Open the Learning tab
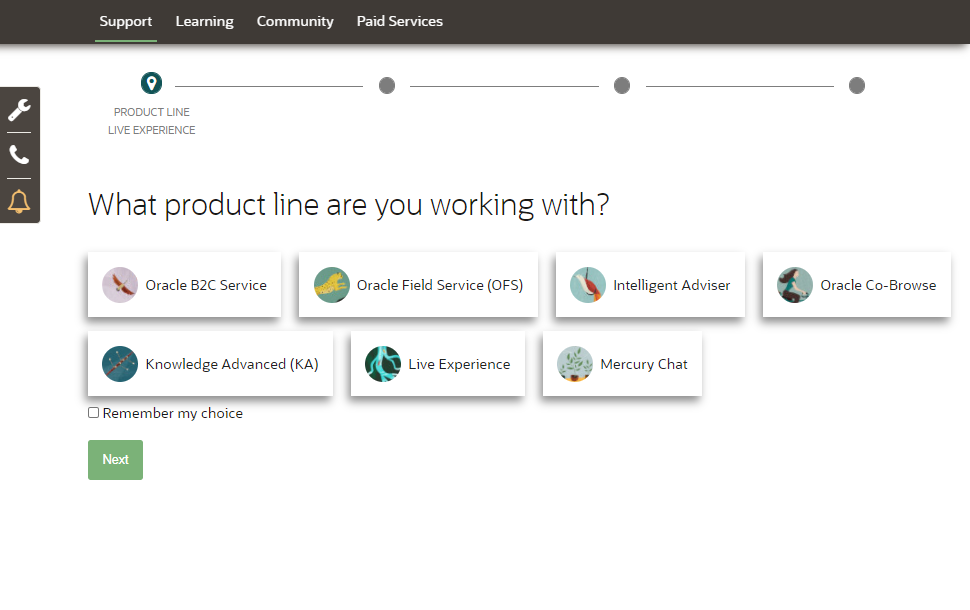This screenshot has width=970, height=610. (x=205, y=21)
